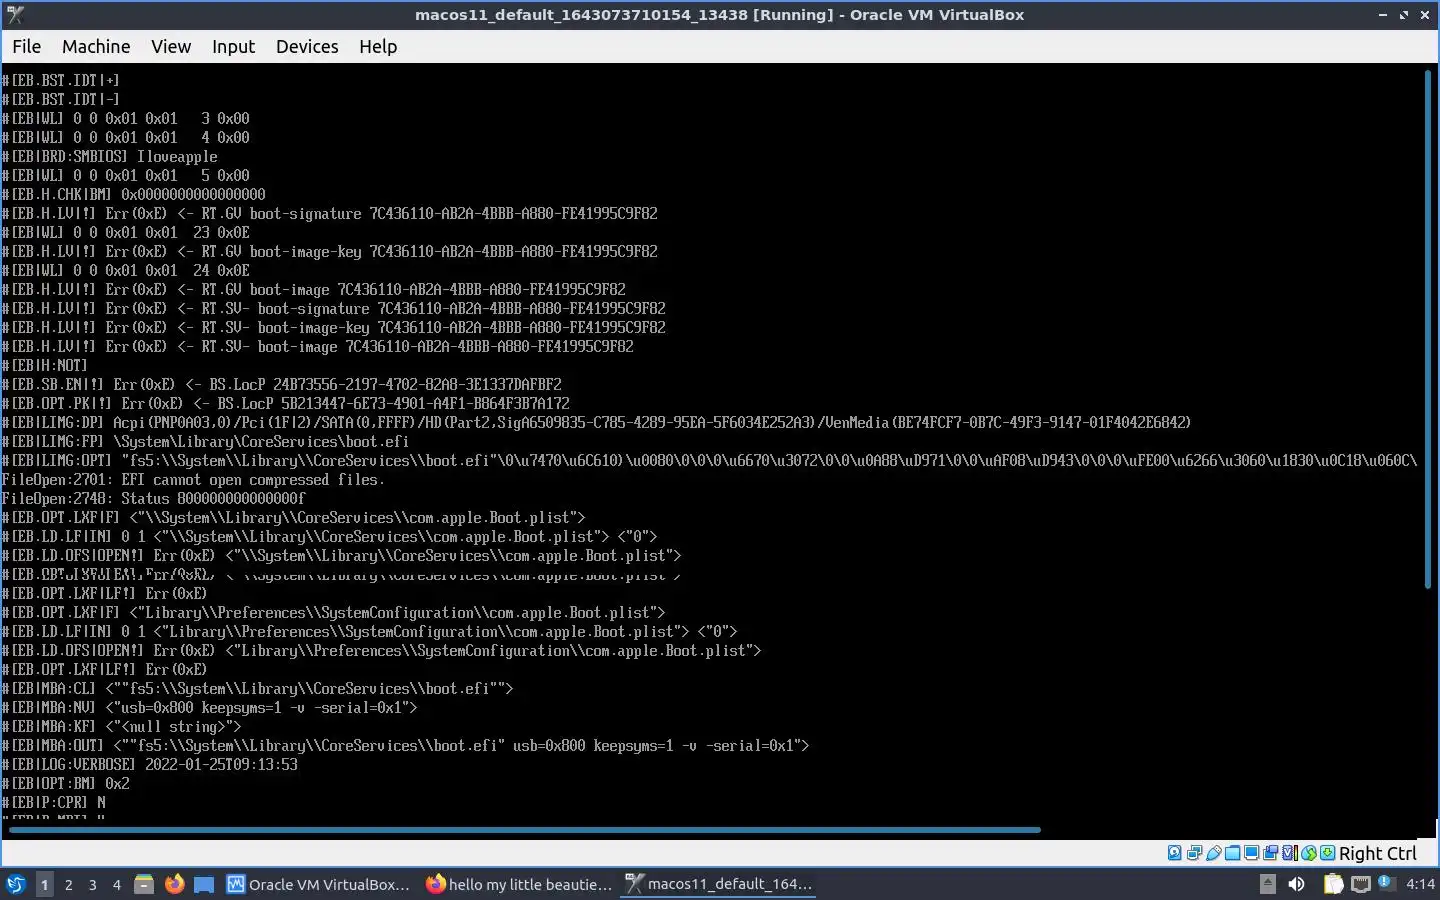Close the VirtualBox VM window
This screenshot has width=1440, height=900.
coord(1425,14)
